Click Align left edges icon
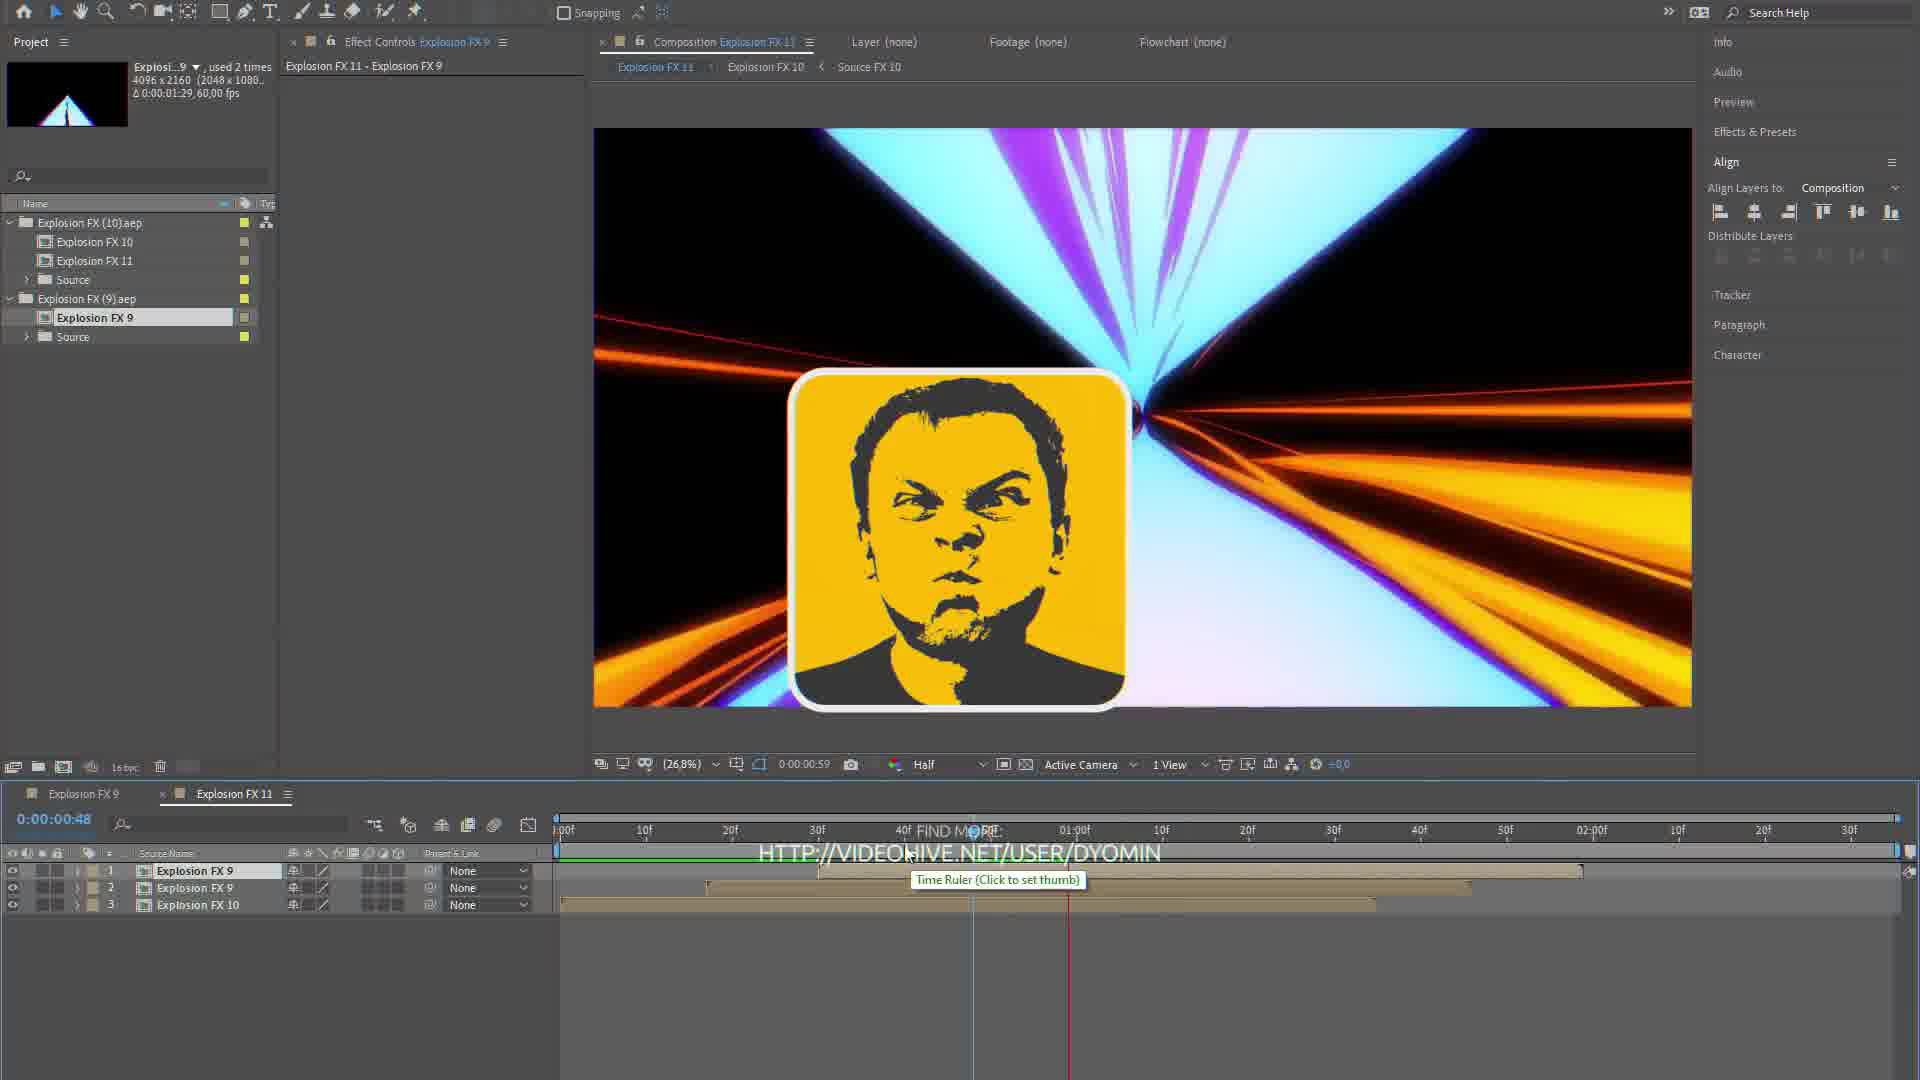This screenshot has height=1080, width=1920. (x=1720, y=212)
